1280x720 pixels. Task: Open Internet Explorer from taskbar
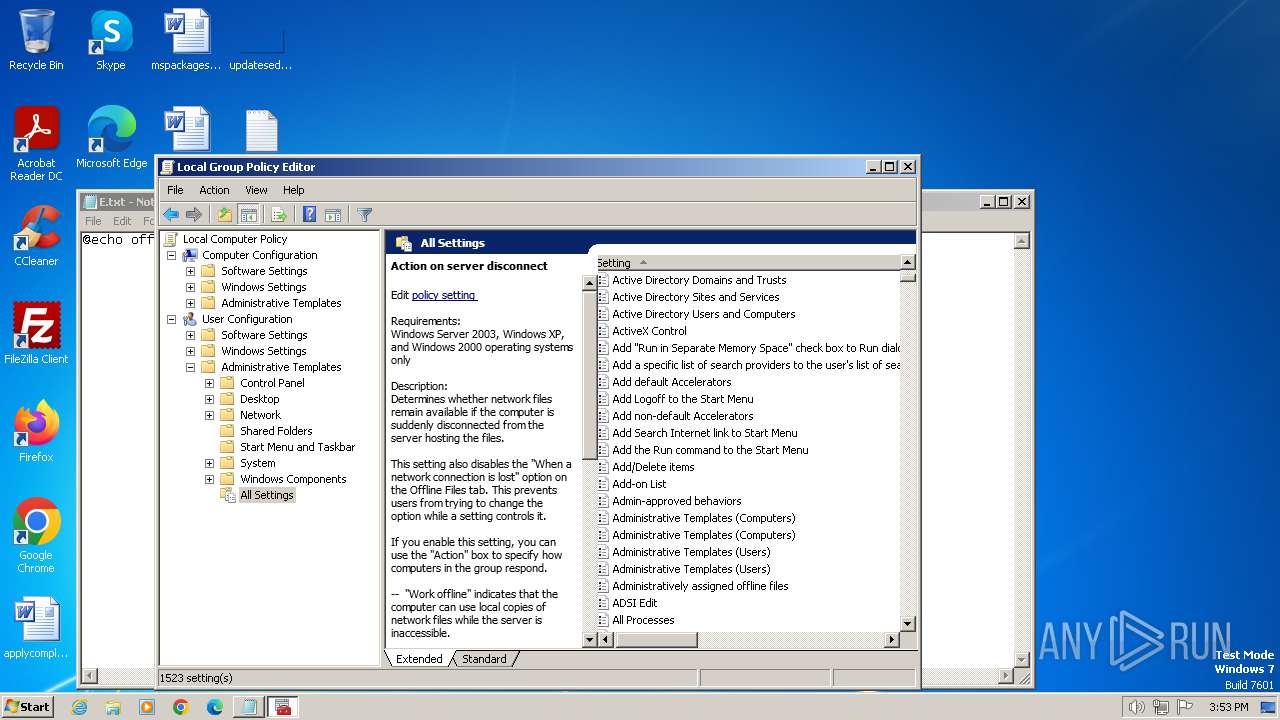80,707
